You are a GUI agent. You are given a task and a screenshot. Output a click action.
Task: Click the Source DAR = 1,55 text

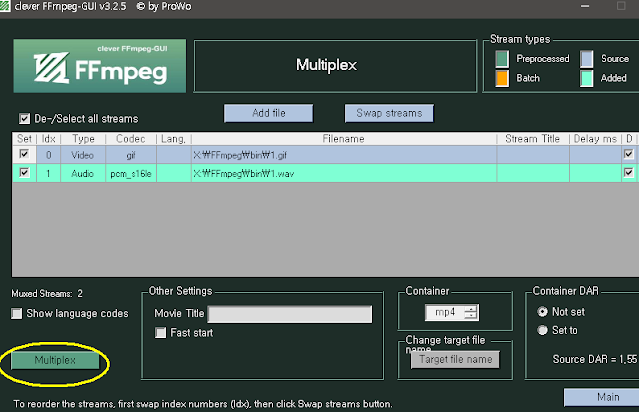coord(595,359)
